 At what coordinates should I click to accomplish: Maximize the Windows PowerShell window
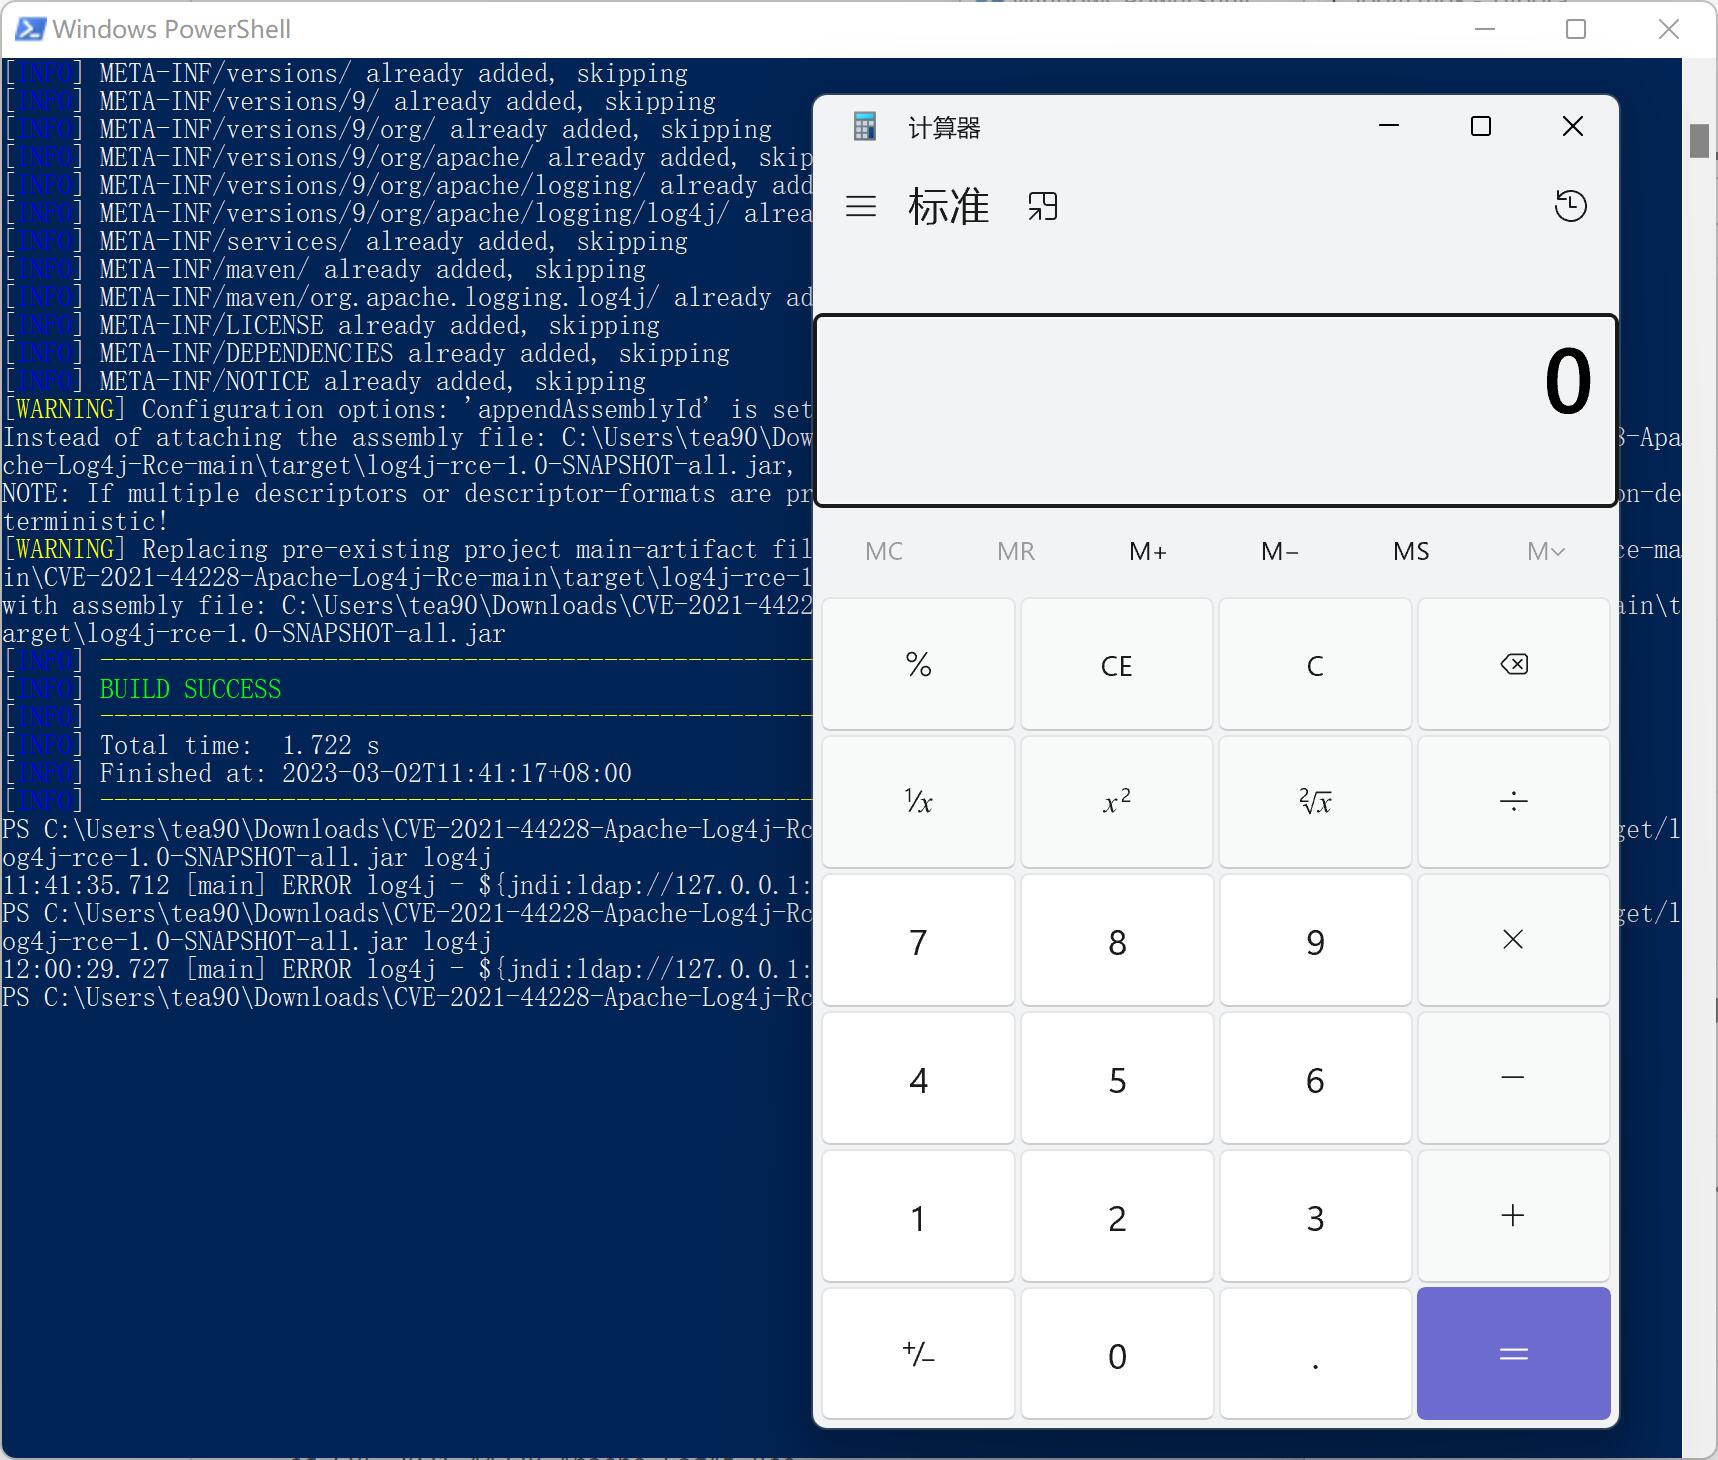tap(1576, 29)
